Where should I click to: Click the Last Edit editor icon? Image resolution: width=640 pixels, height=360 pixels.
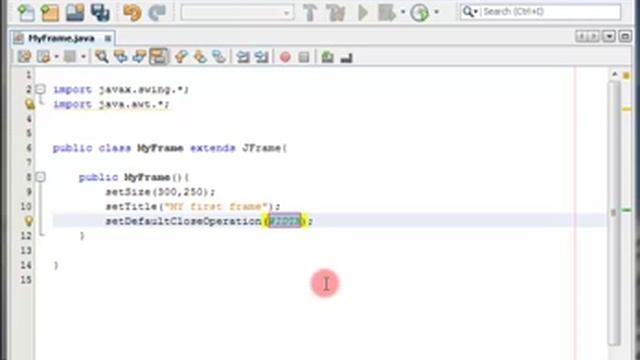tap(24, 56)
